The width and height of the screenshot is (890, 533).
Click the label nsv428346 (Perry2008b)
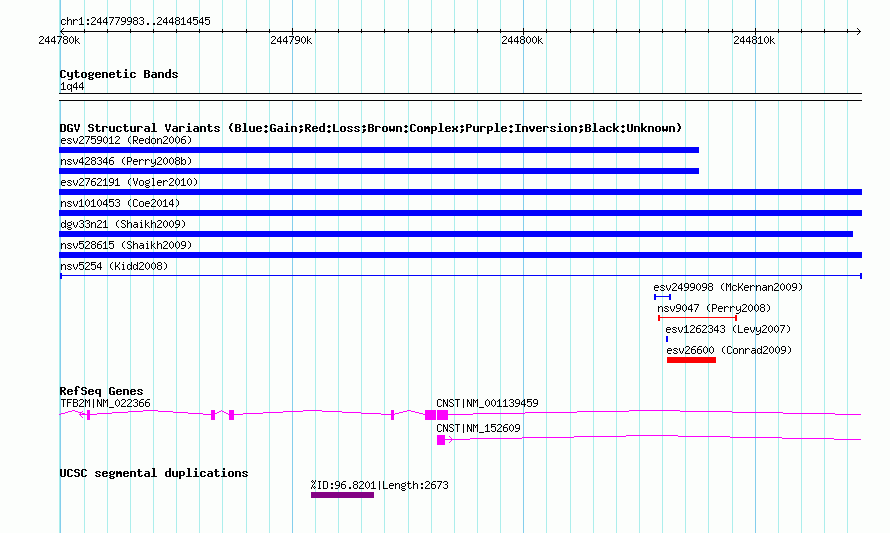pos(126,161)
